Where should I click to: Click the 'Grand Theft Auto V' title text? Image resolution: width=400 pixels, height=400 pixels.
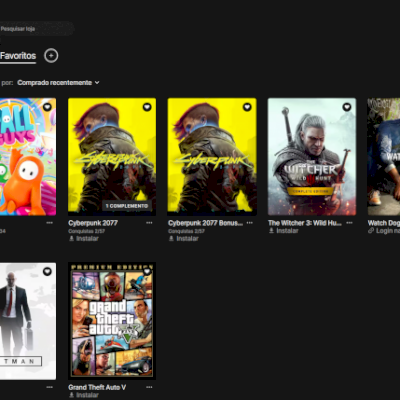click(97, 387)
